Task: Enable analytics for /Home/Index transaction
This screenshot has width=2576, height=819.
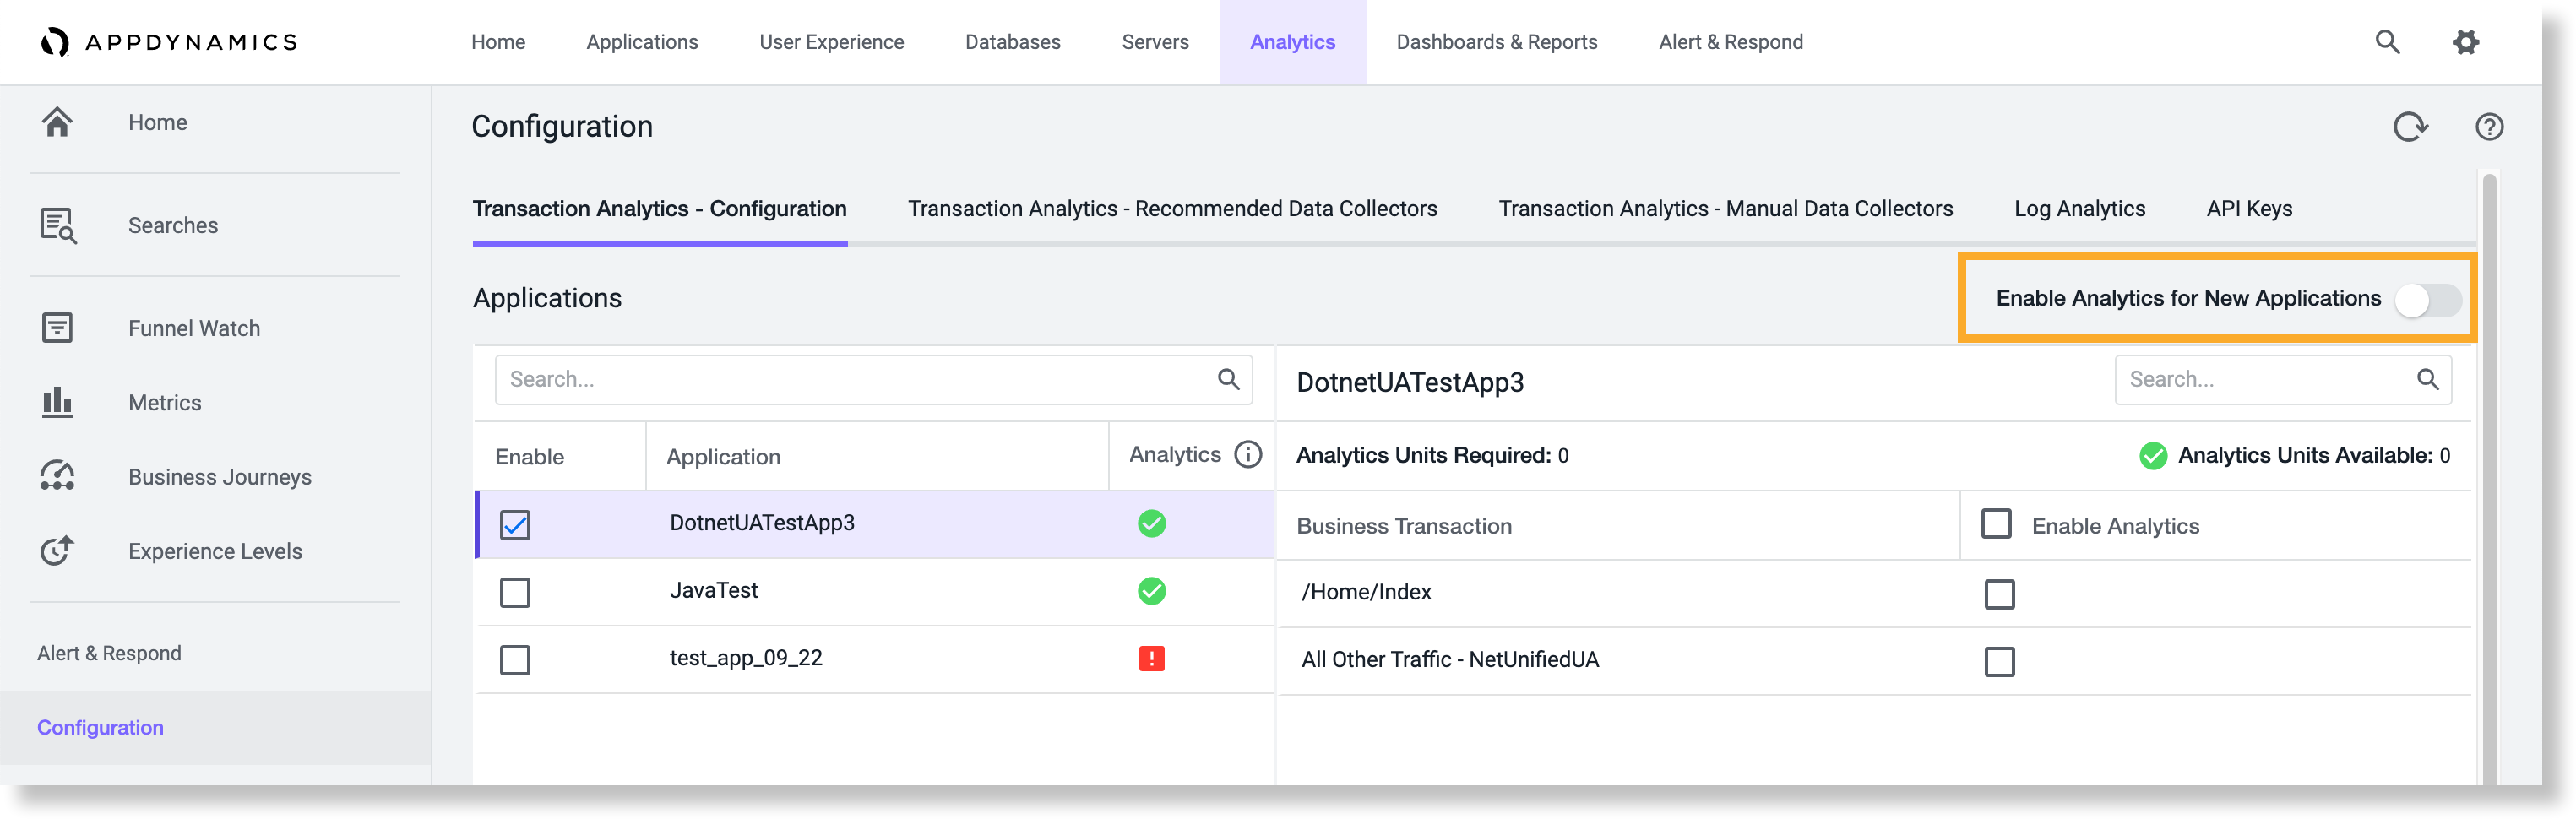Action: (1999, 594)
